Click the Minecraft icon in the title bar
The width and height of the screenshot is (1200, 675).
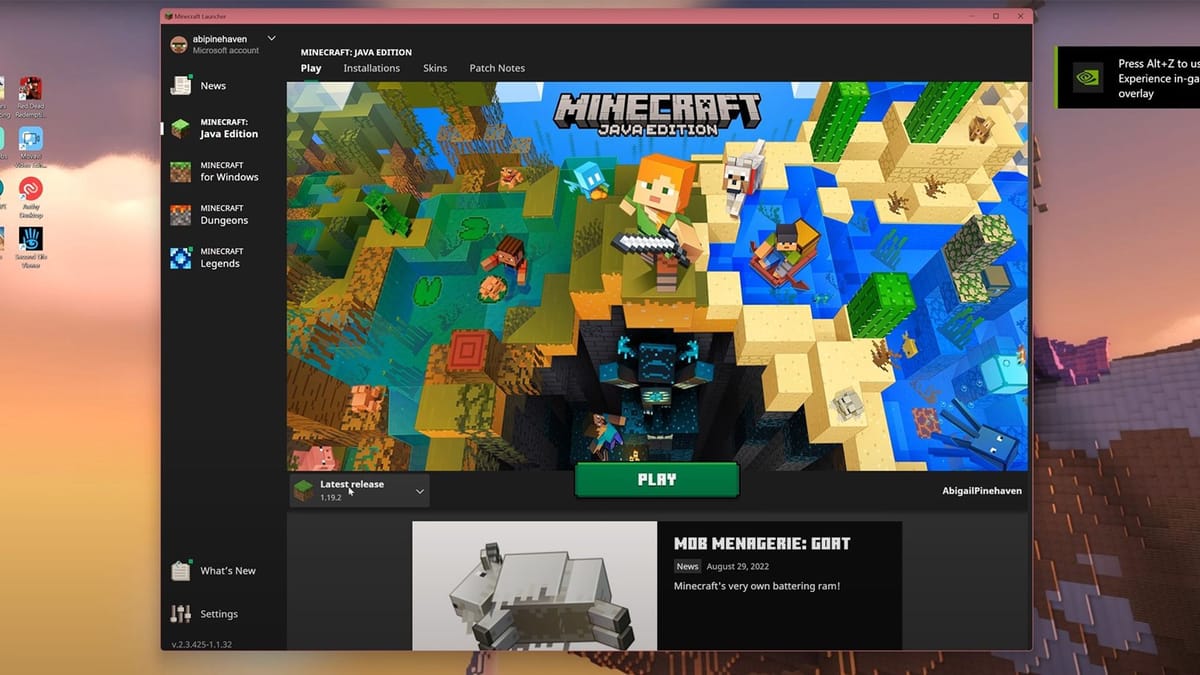[168, 16]
